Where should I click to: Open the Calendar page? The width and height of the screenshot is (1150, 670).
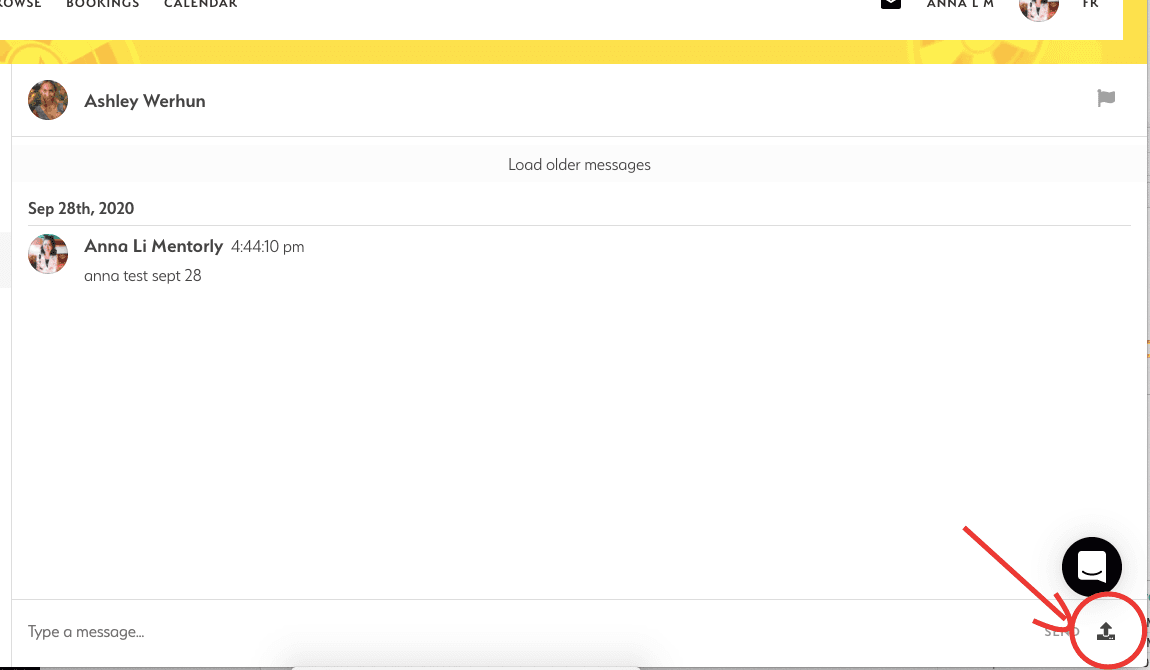(200, 5)
